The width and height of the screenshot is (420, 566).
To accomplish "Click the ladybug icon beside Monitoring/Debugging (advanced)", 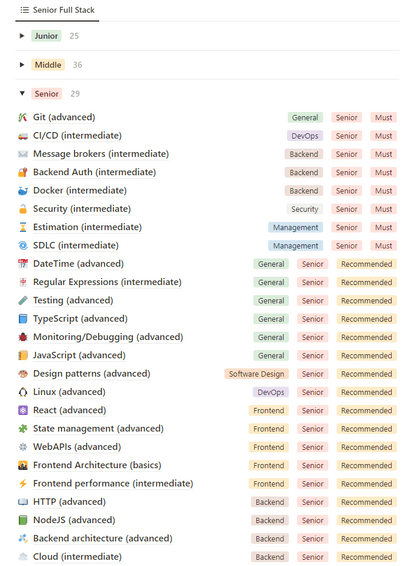I will 23,337.
